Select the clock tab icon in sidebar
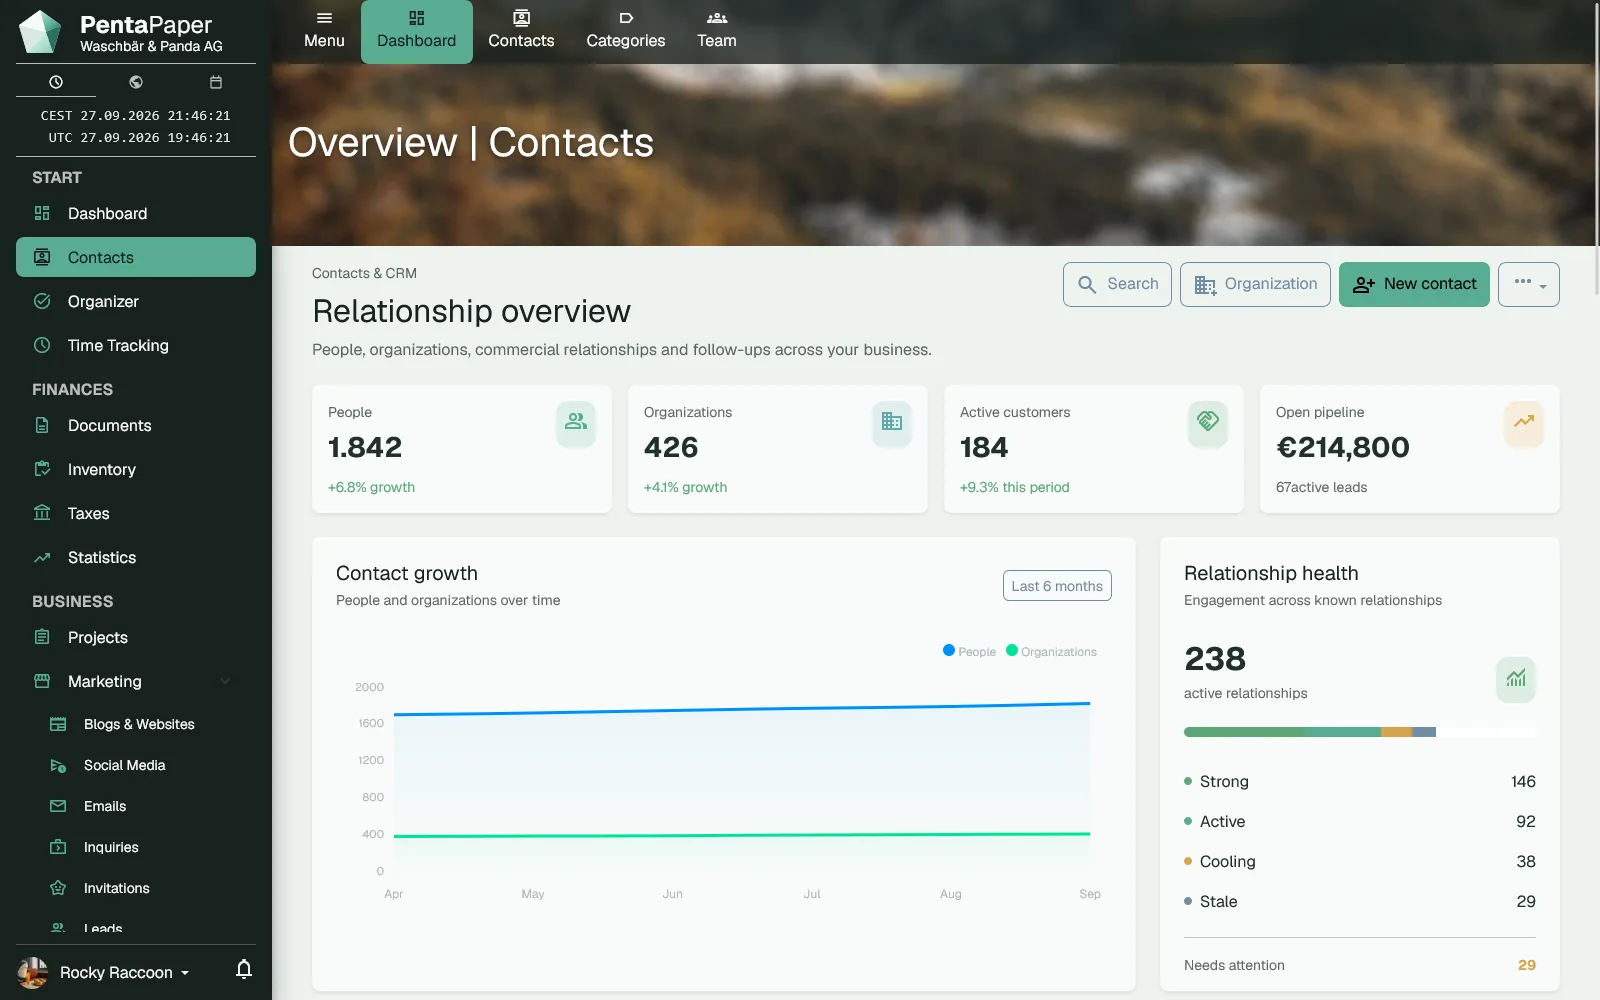This screenshot has height=1000, width=1600. [56, 82]
